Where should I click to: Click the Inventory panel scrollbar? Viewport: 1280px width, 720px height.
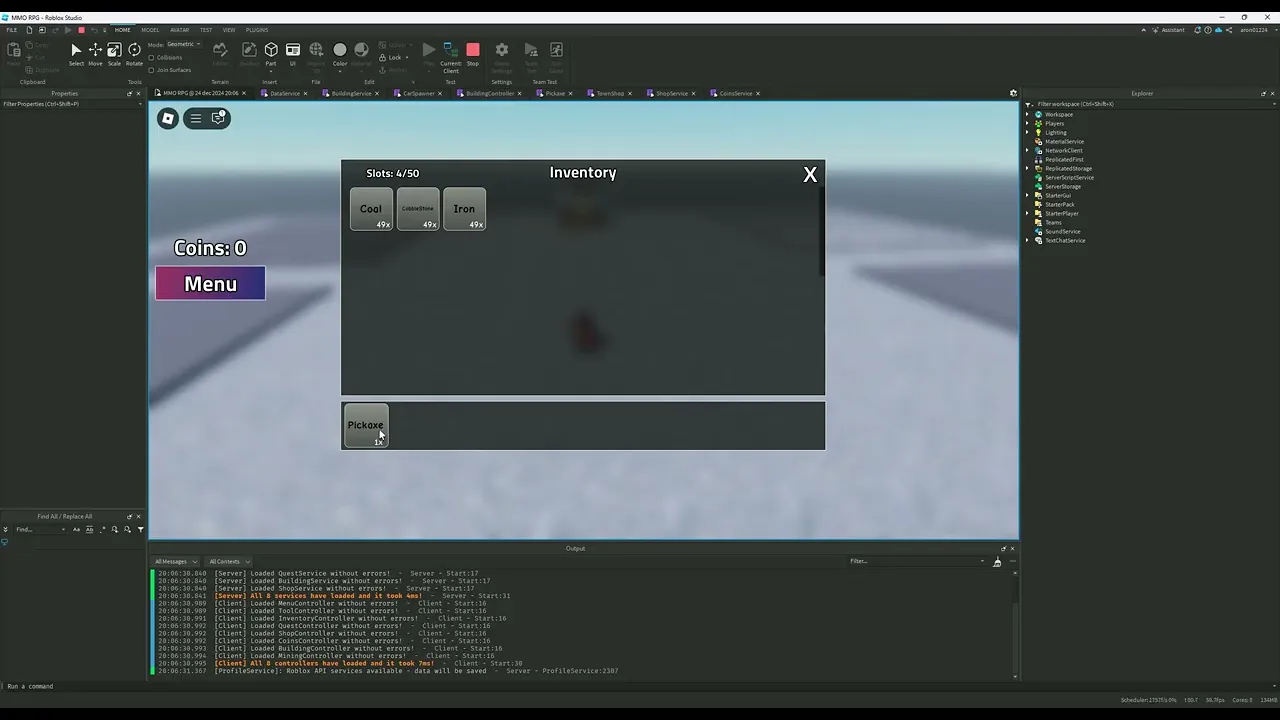click(x=822, y=230)
